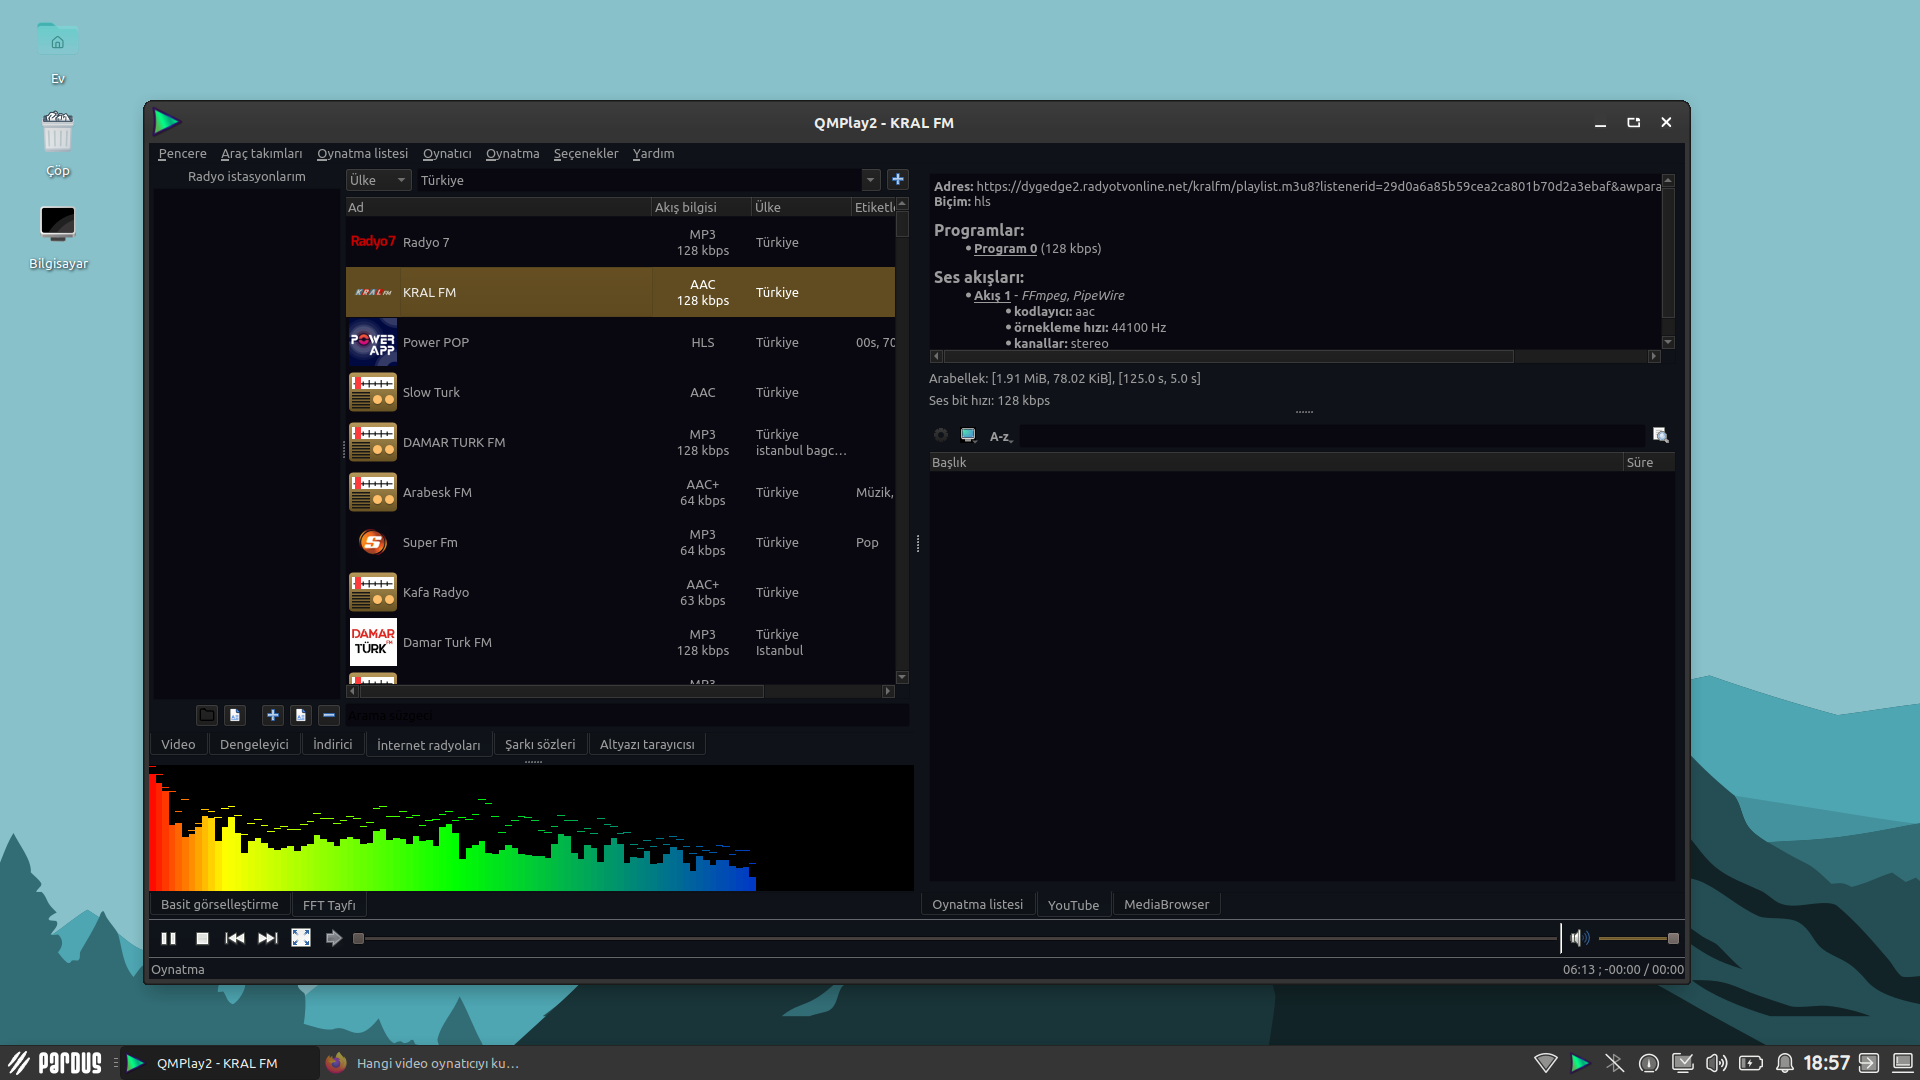Click the minus remove-station icon
This screenshot has height=1080, width=1920.
(329, 715)
